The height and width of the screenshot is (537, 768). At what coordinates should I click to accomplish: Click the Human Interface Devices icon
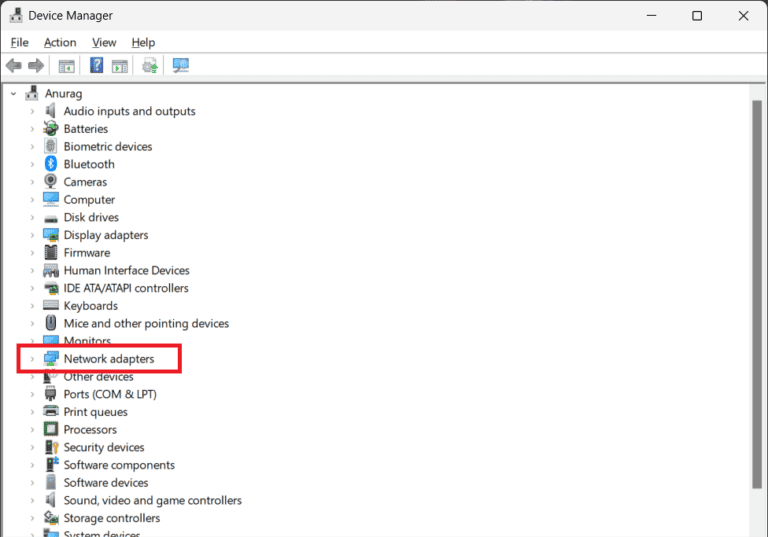(50, 270)
